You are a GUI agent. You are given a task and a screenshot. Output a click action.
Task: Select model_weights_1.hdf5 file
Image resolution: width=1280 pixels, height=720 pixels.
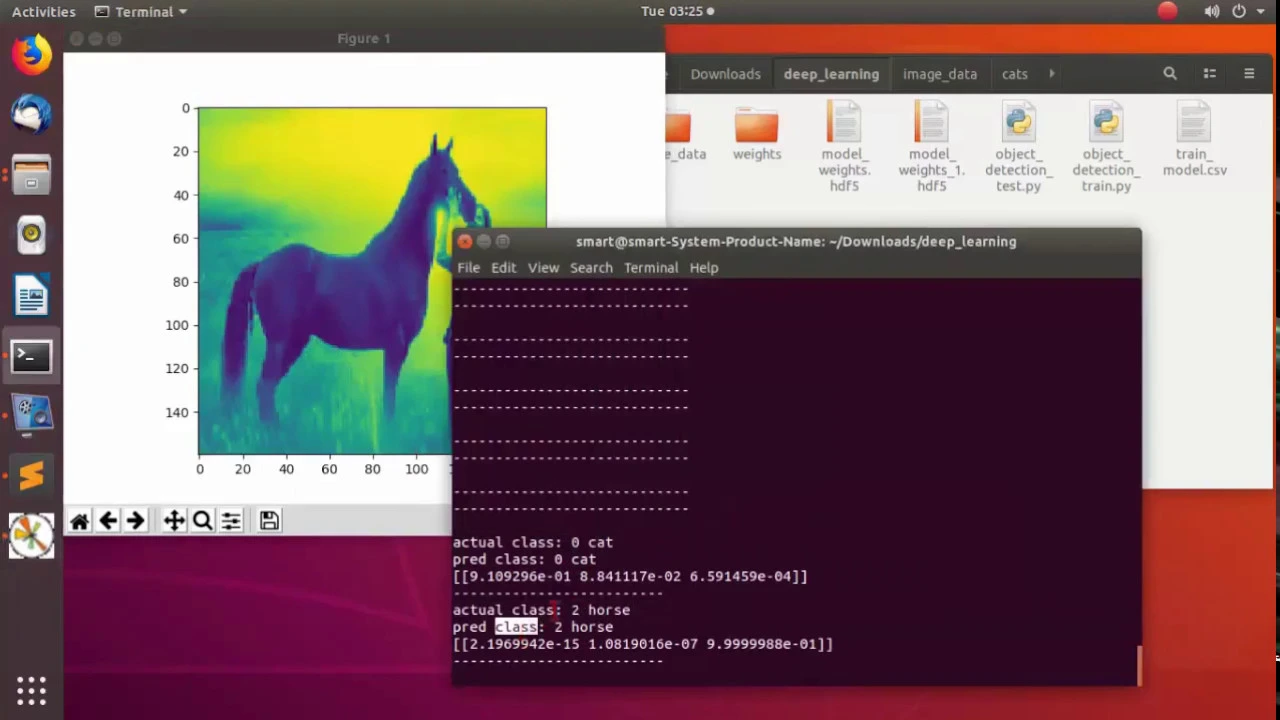[932, 148]
